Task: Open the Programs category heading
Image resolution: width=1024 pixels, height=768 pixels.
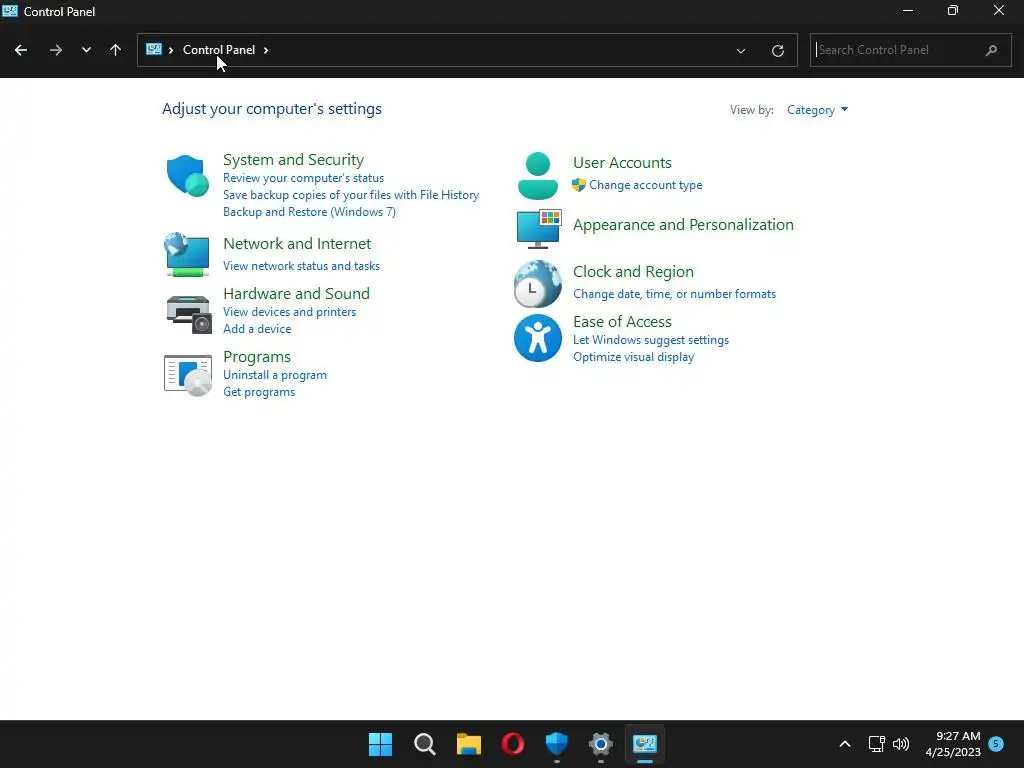Action: coord(257,357)
